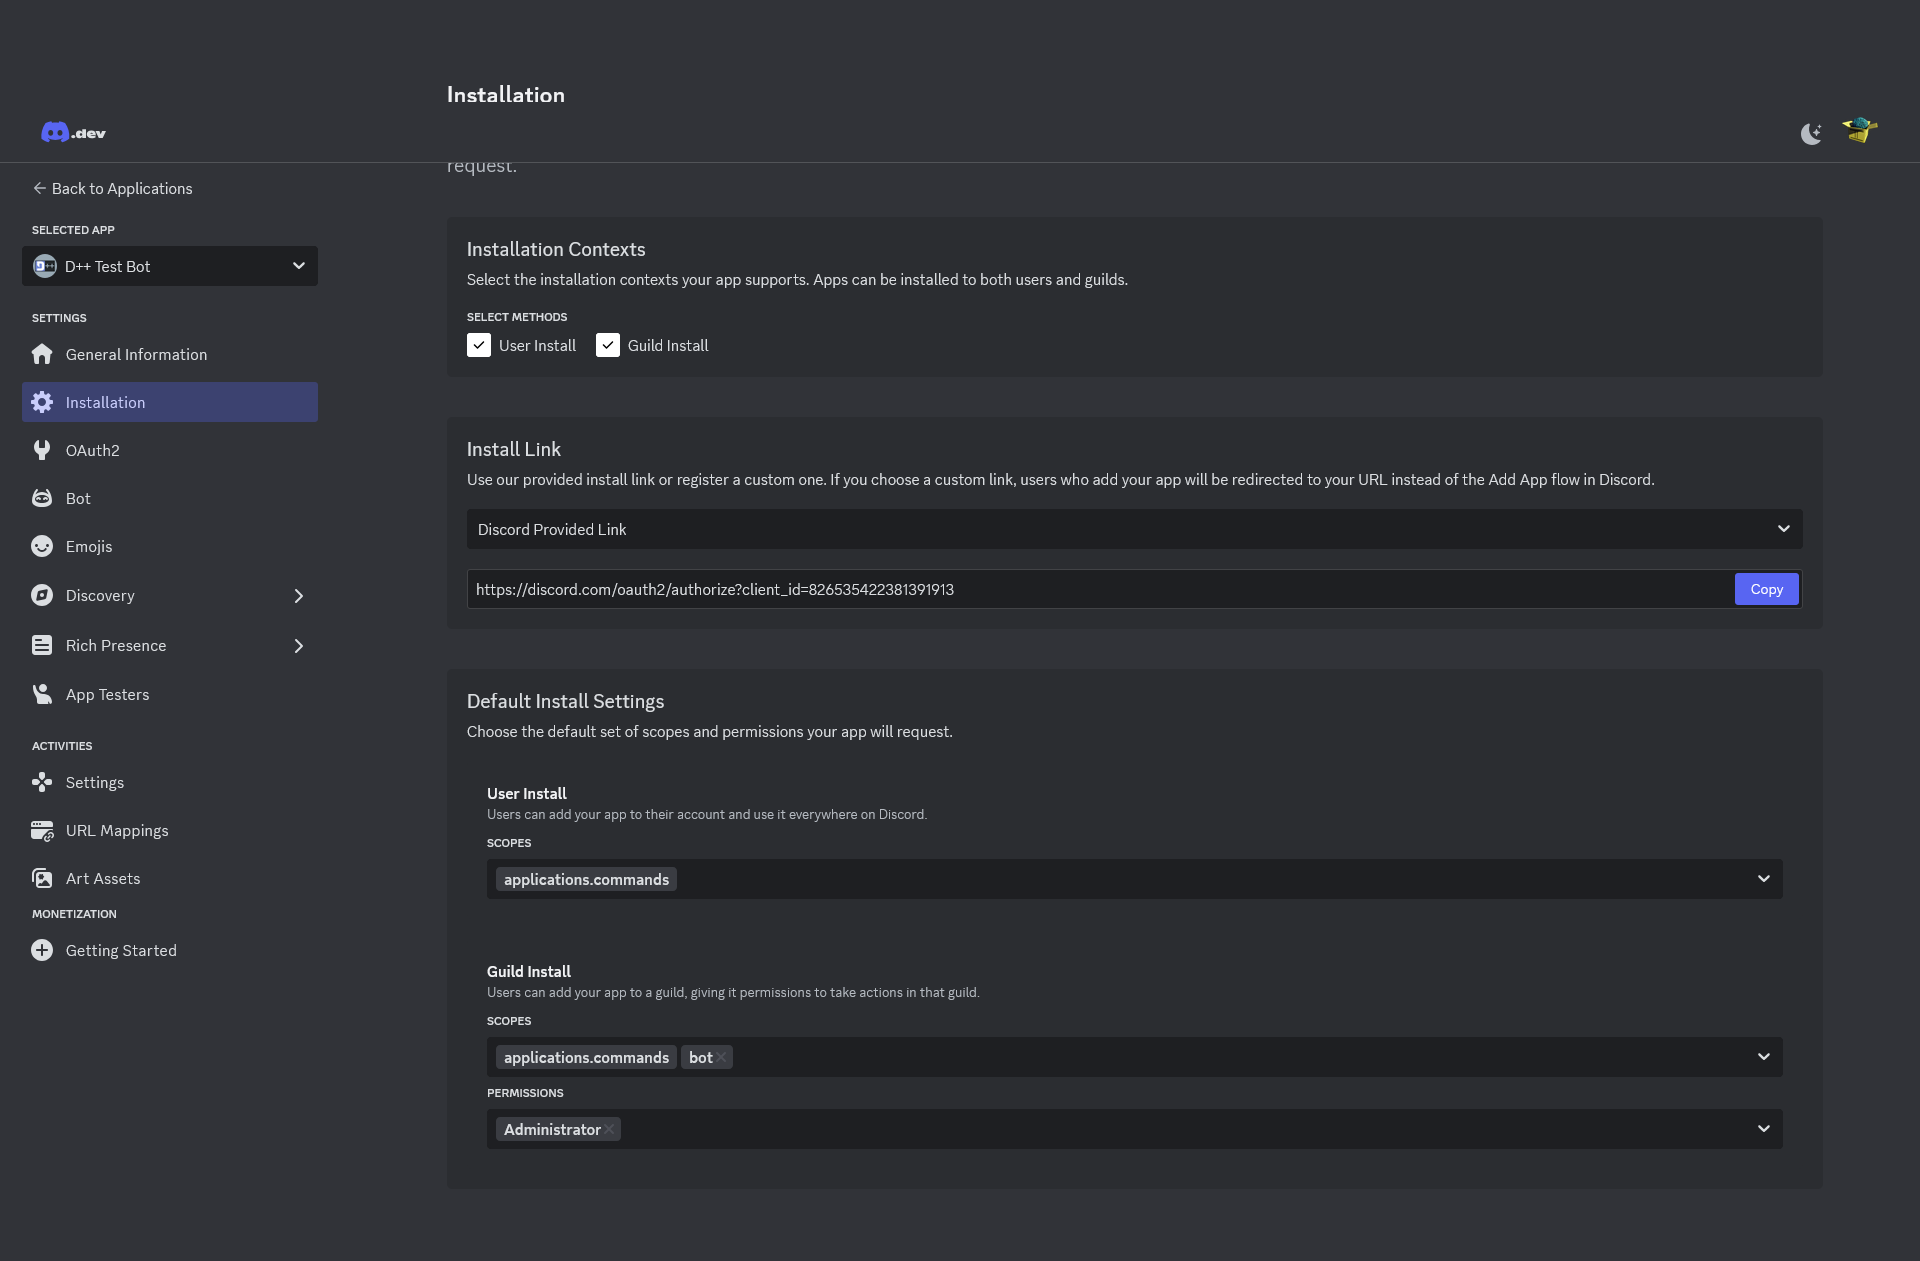Open the General Information page
The width and height of the screenshot is (1920, 1261).
click(136, 354)
